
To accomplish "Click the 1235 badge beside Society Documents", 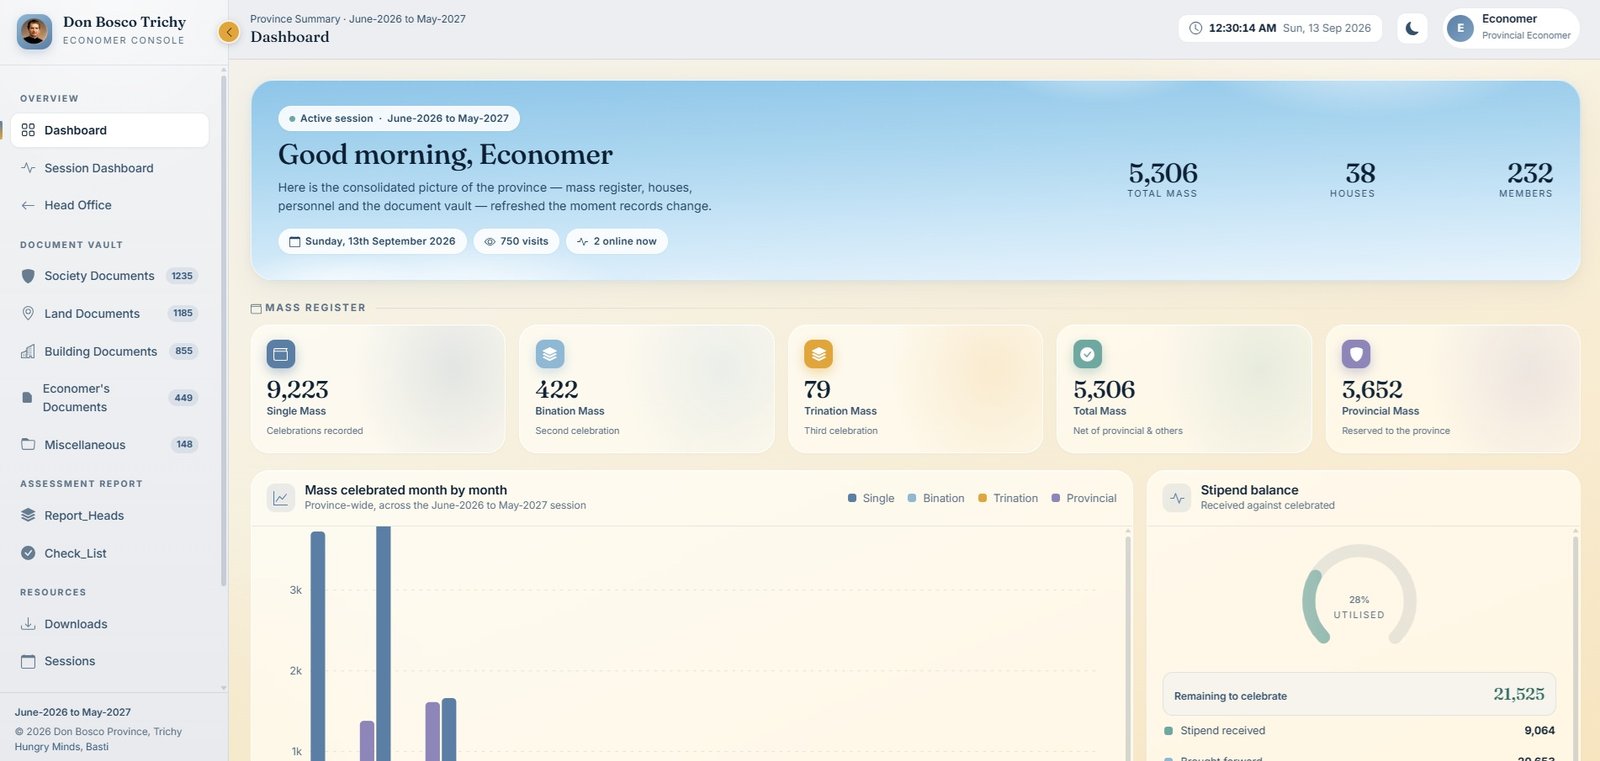I will (x=182, y=276).
